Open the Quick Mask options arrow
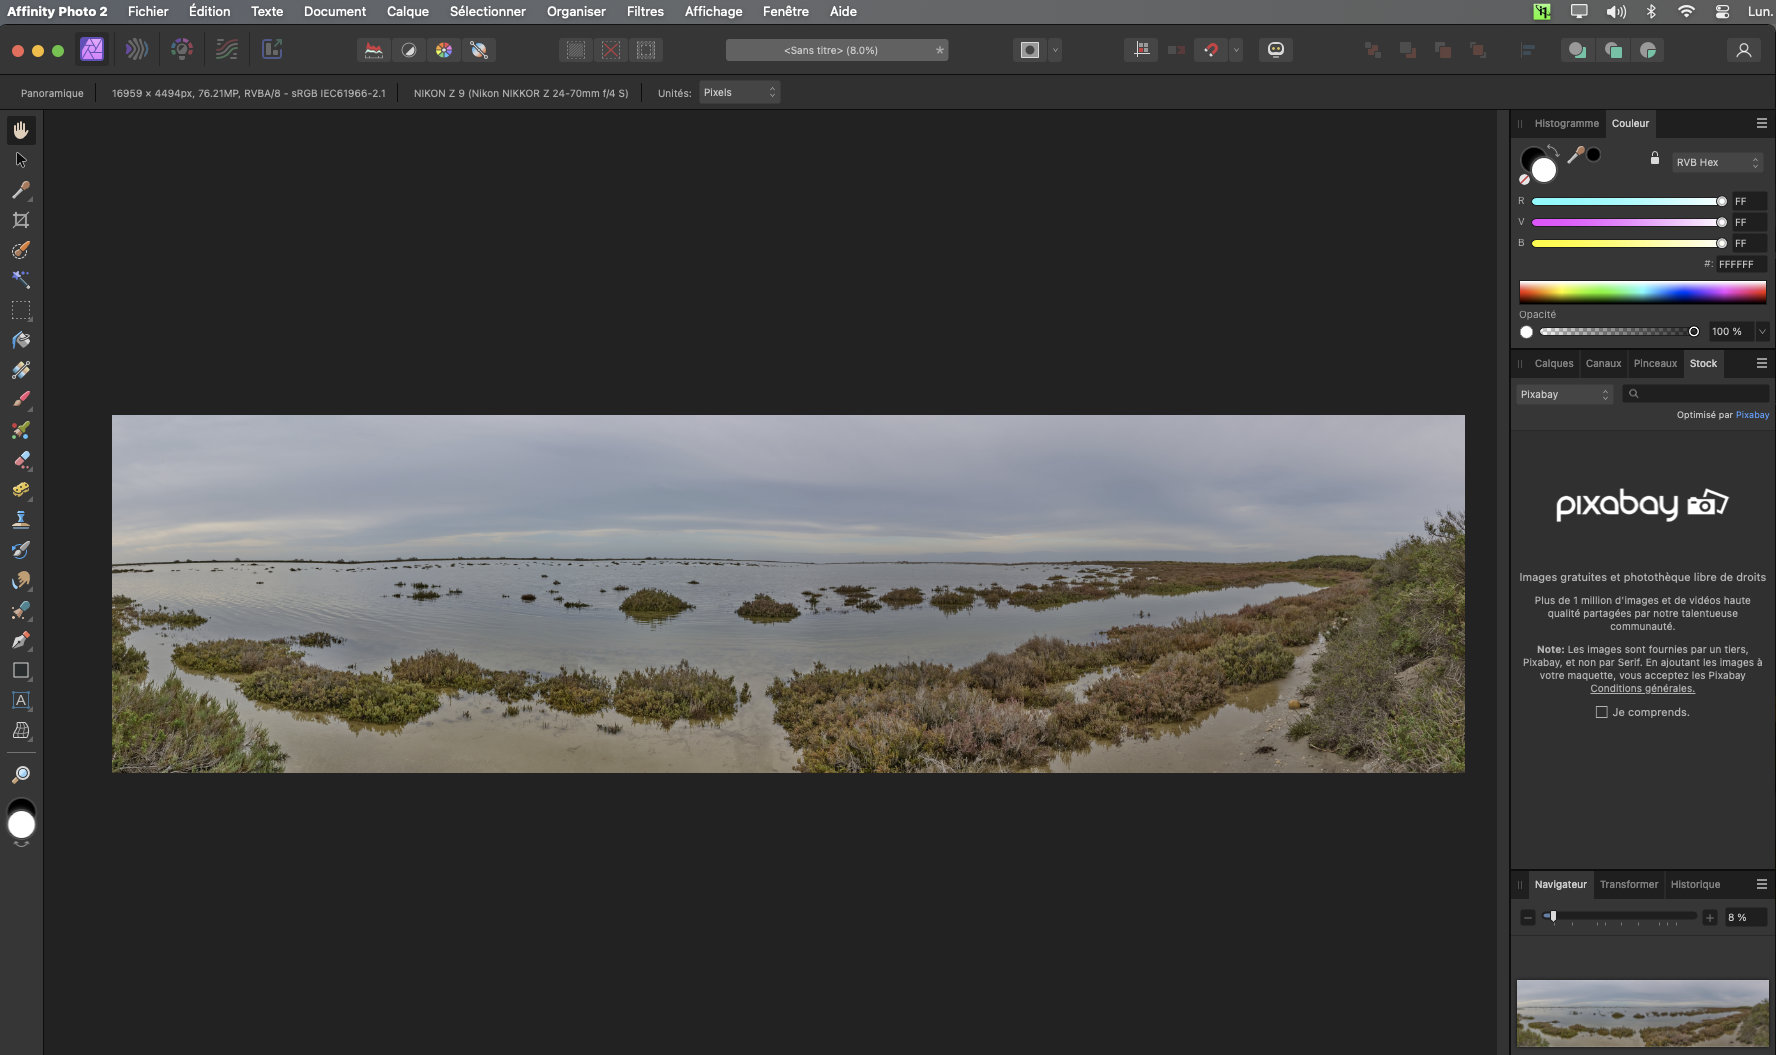The image size is (1776, 1055). (x=1055, y=50)
